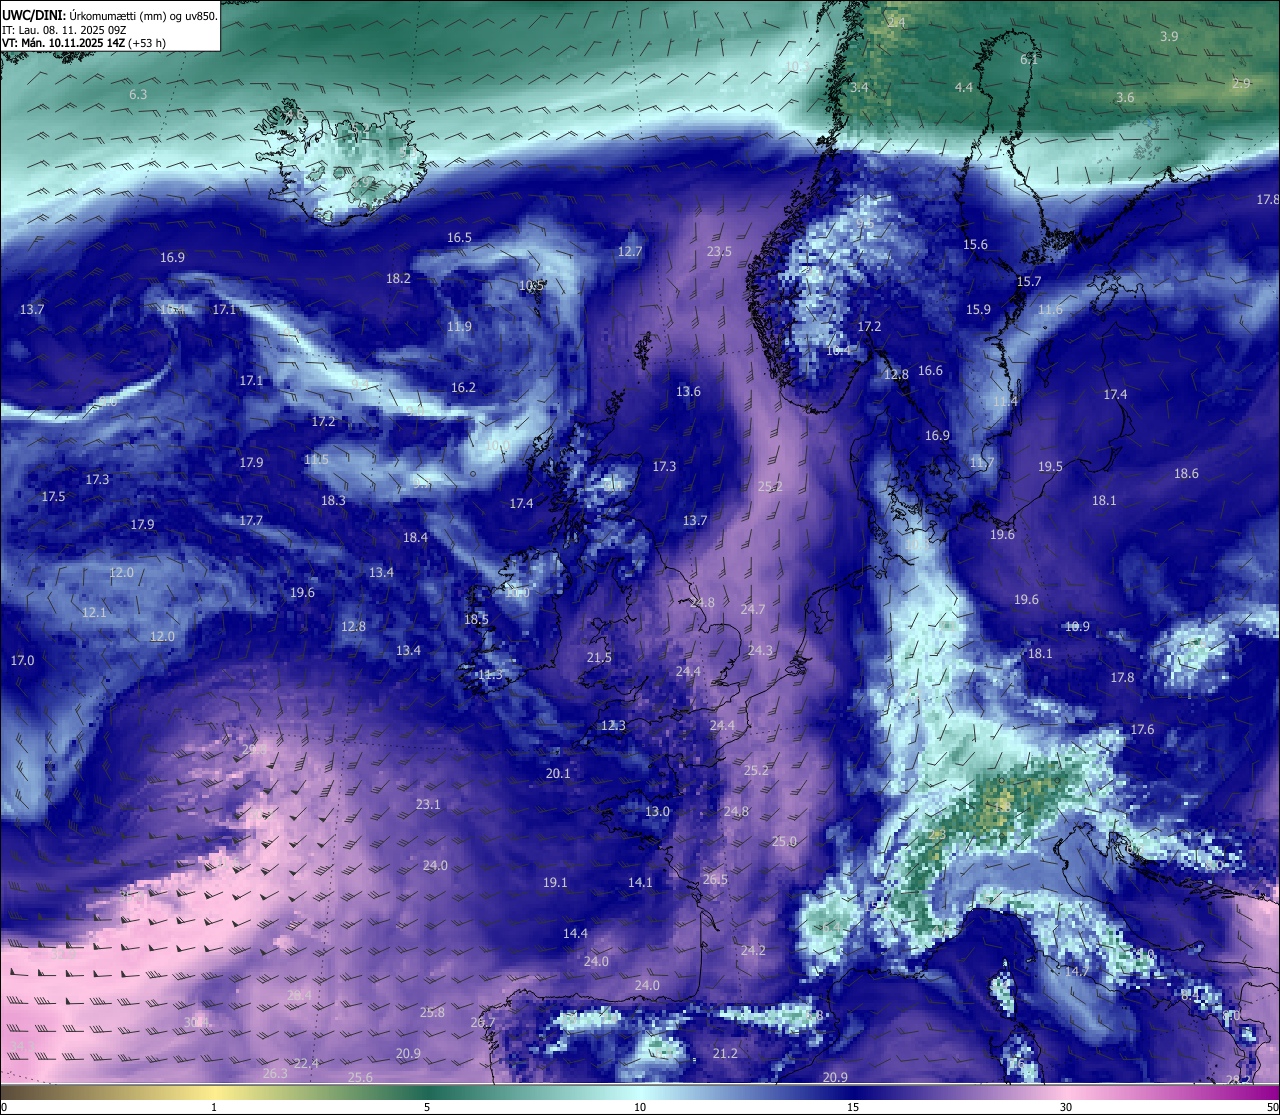Select the 6.3 value west of Iceland
The height and width of the screenshot is (1115, 1280).
point(138,94)
